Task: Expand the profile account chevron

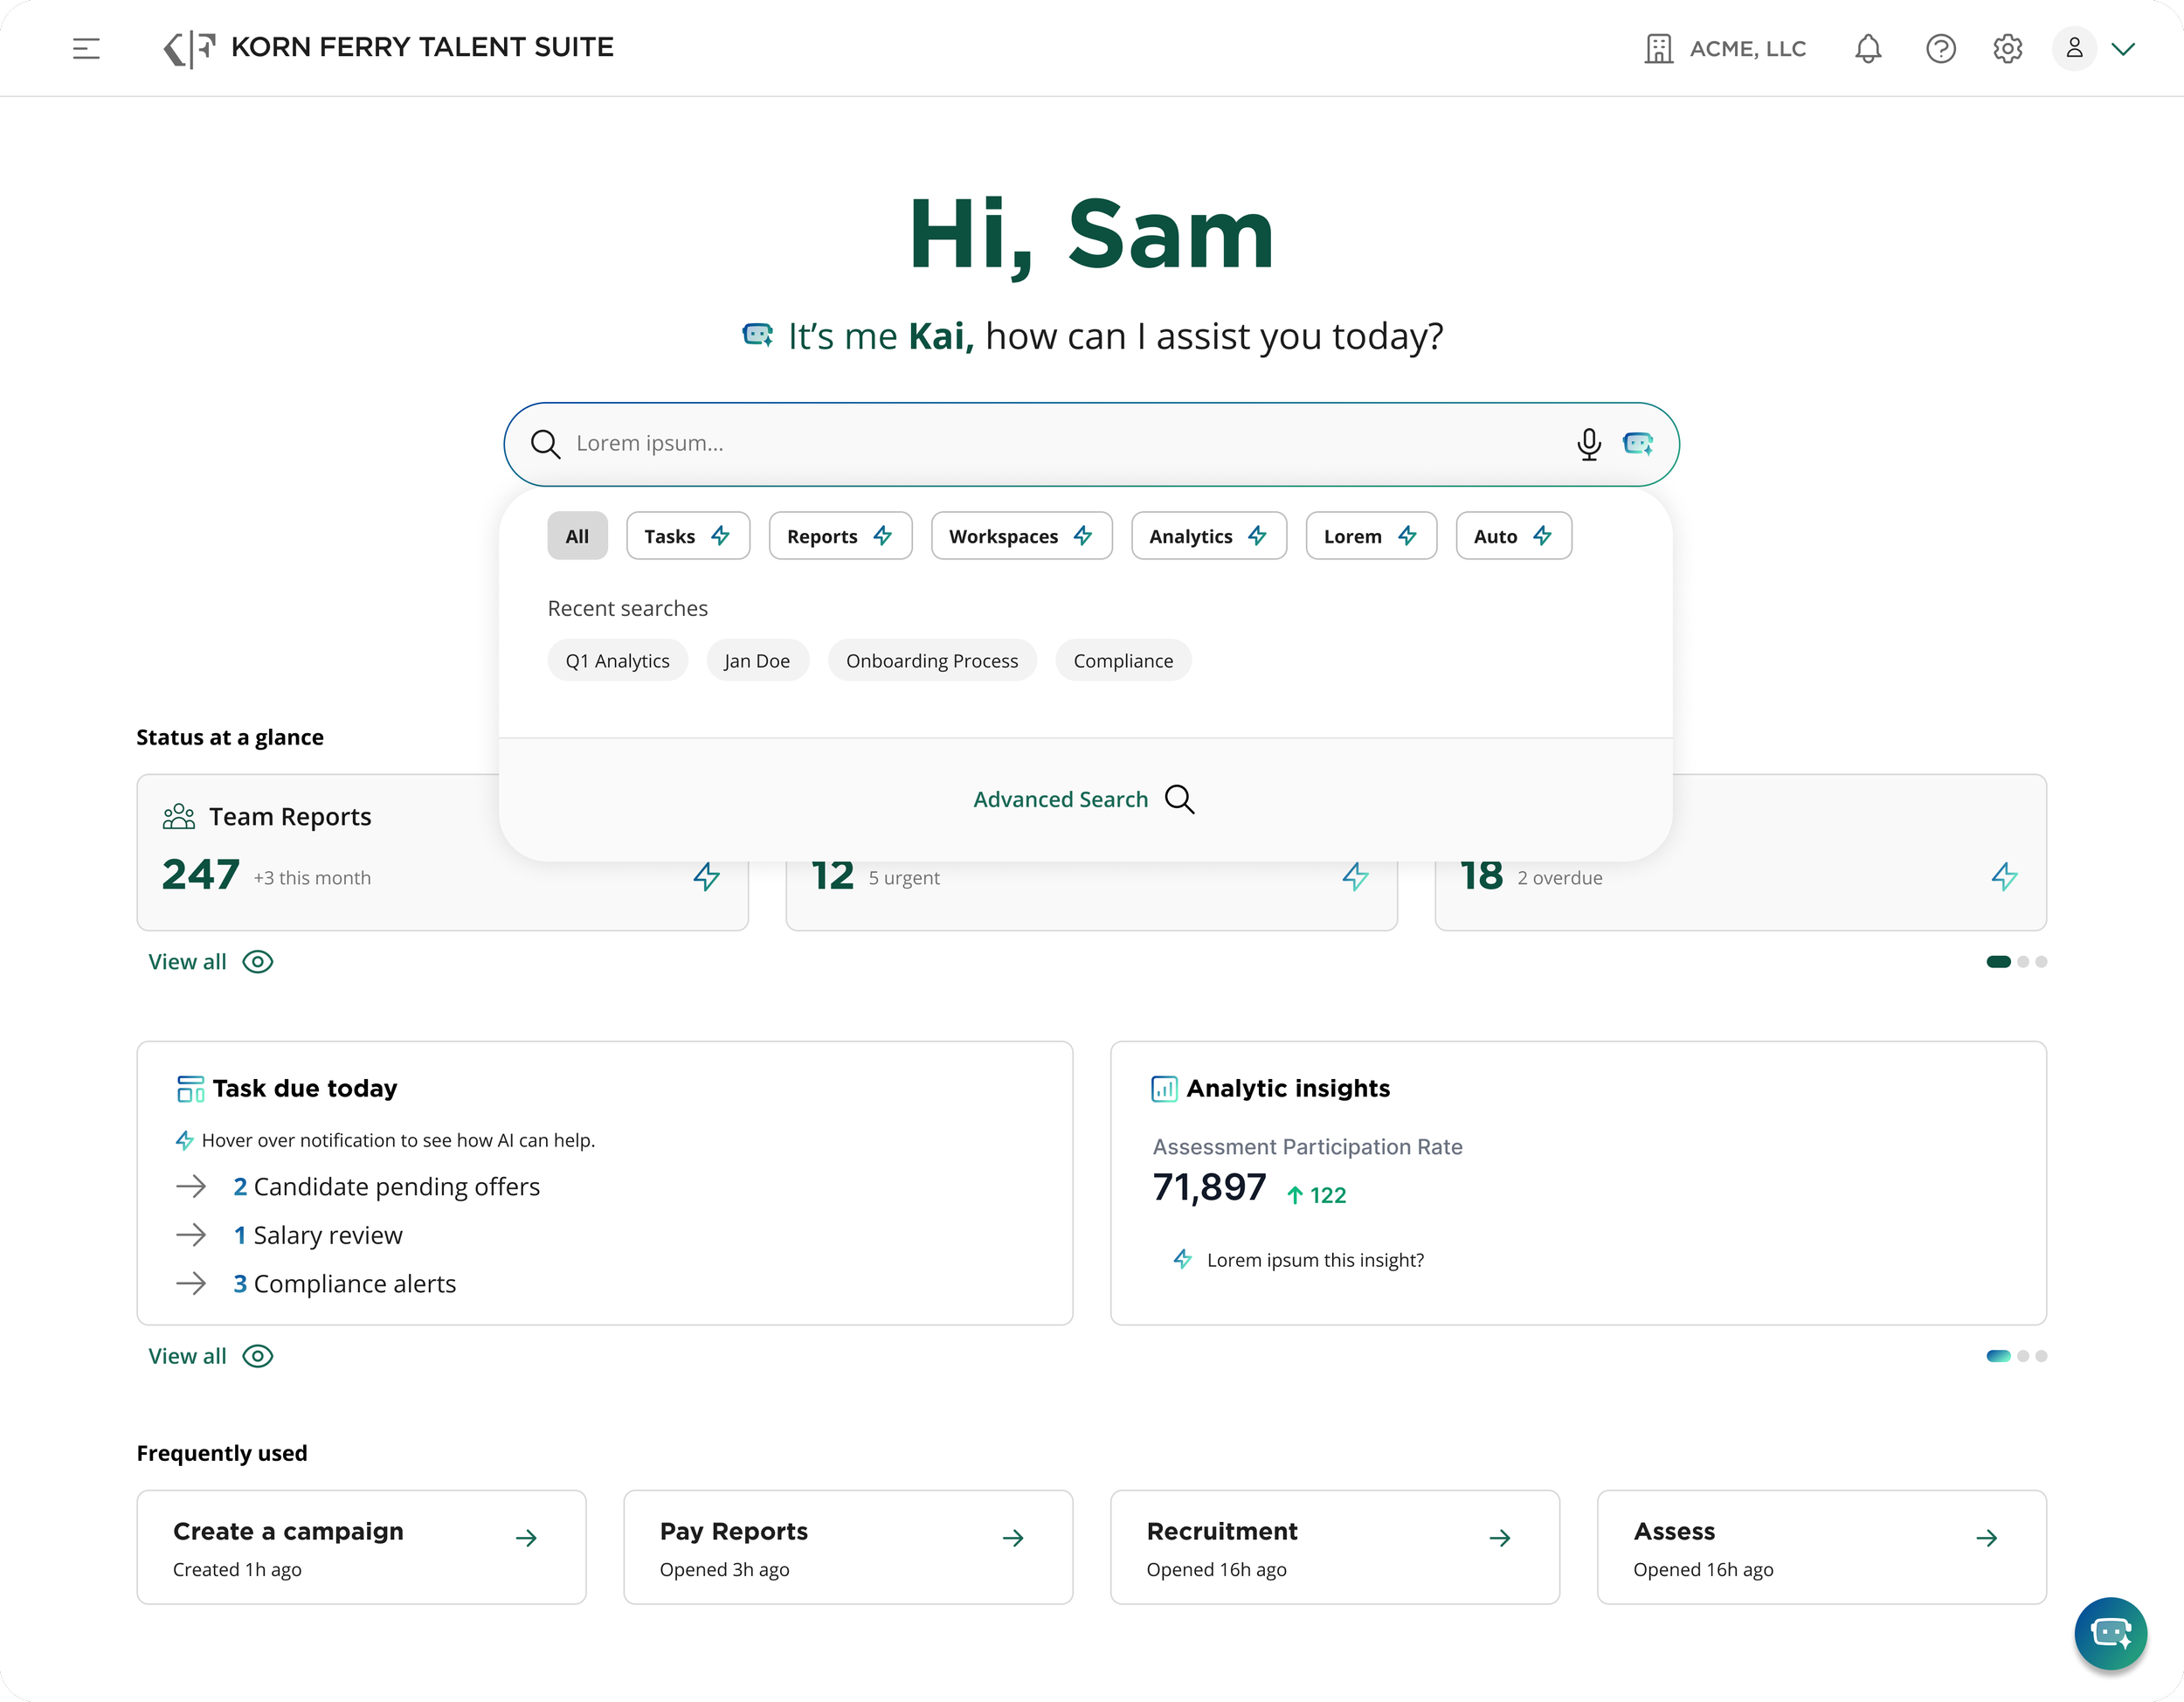Action: click(x=2125, y=48)
